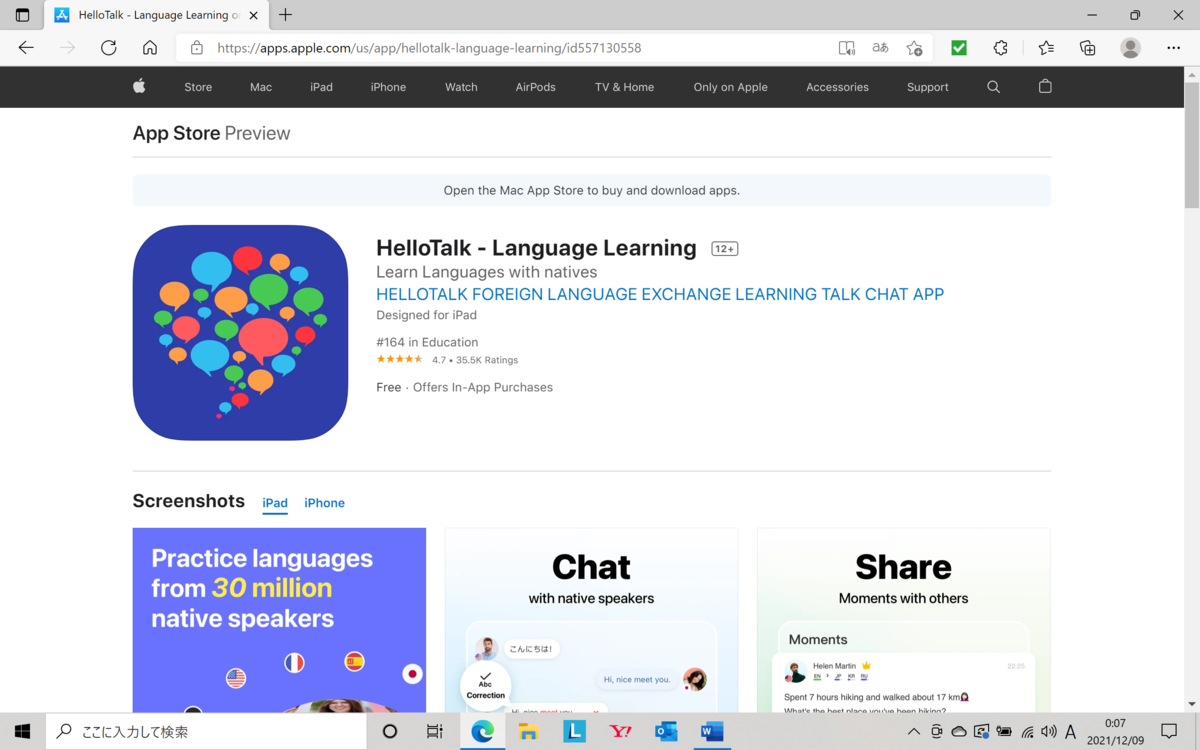Select the iPhone screenshots tab
This screenshot has width=1200, height=750.
324,503
